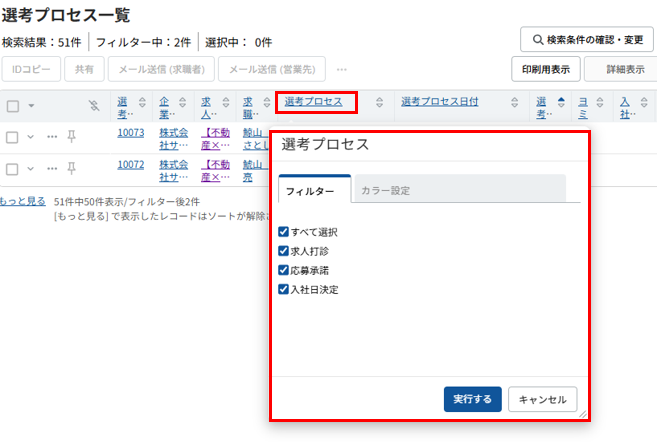Open the dropdown arrow beside the select-all header checkbox
The image size is (668, 442).
pyautogui.click(x=31, y=106)
